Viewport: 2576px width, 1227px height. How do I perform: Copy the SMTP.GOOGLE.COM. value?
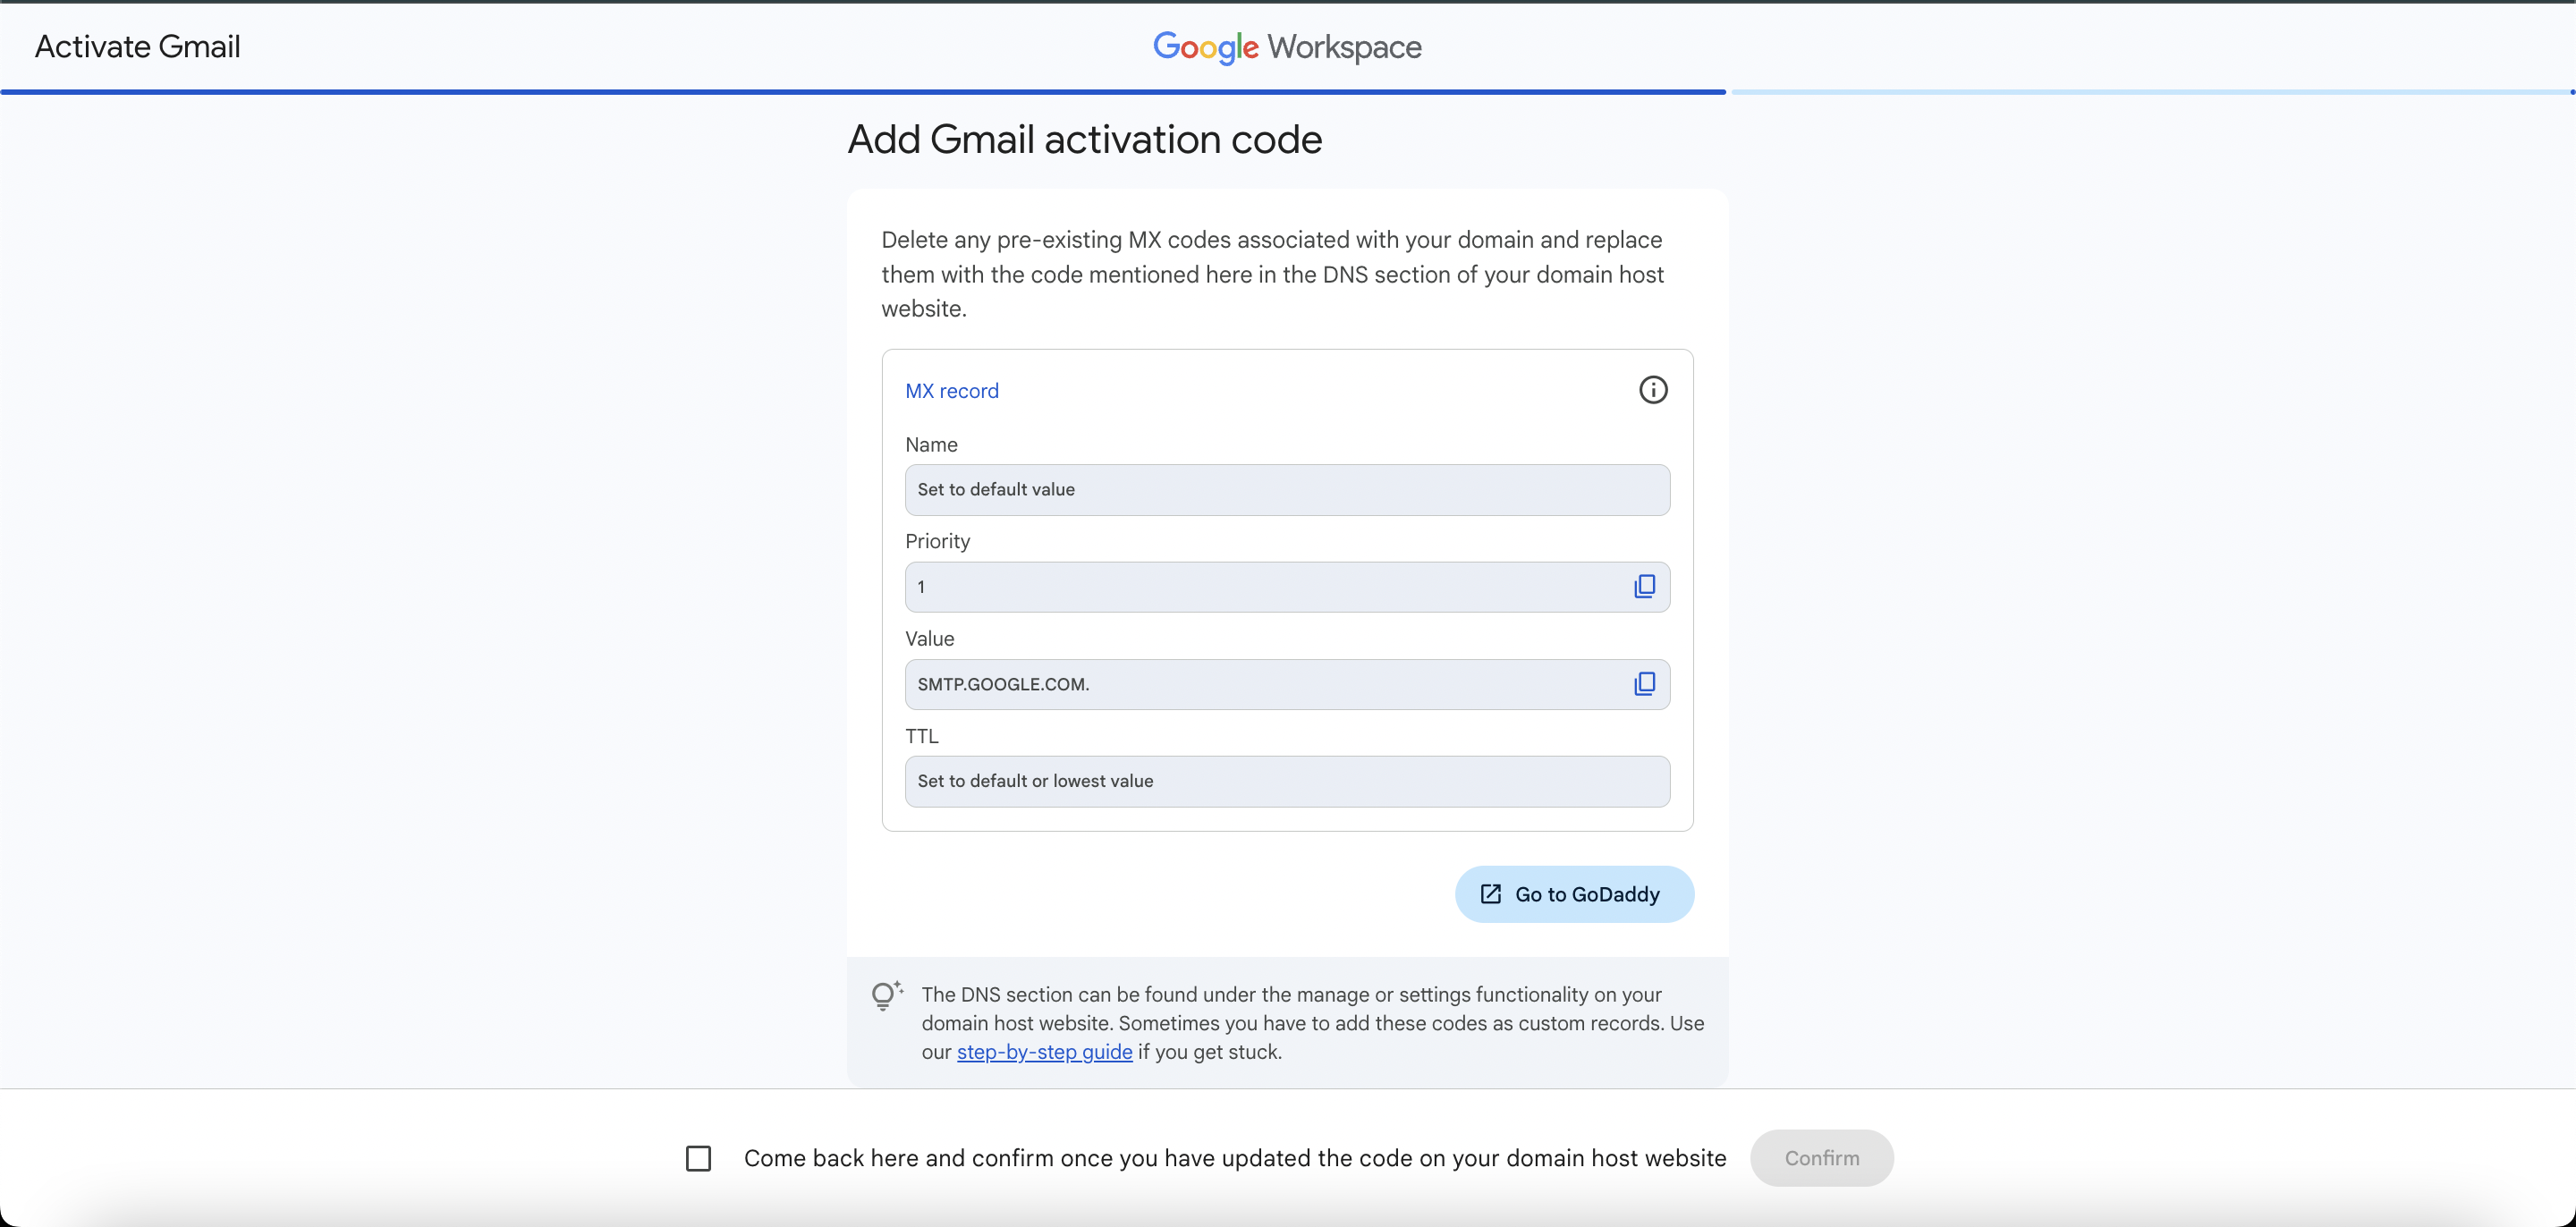[1644, 684]
